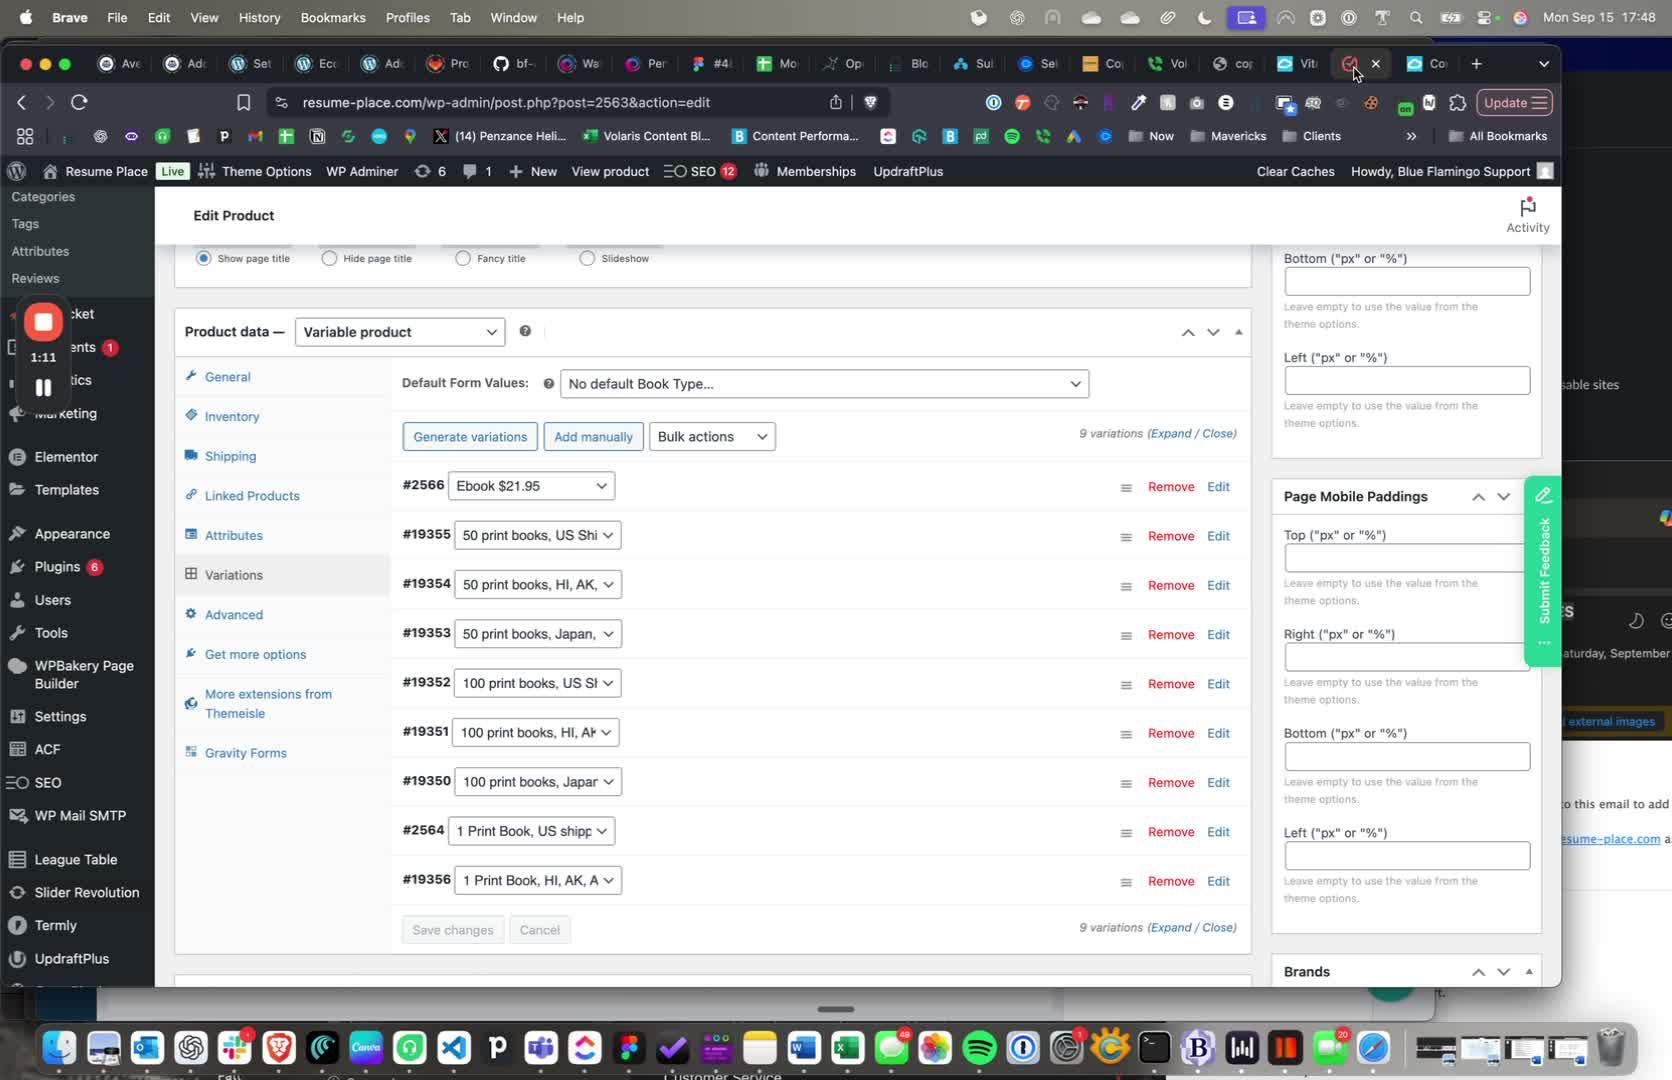
Task: Open the Elementor menu in WordPress sidebar
Action: click(x=66, y=457)
